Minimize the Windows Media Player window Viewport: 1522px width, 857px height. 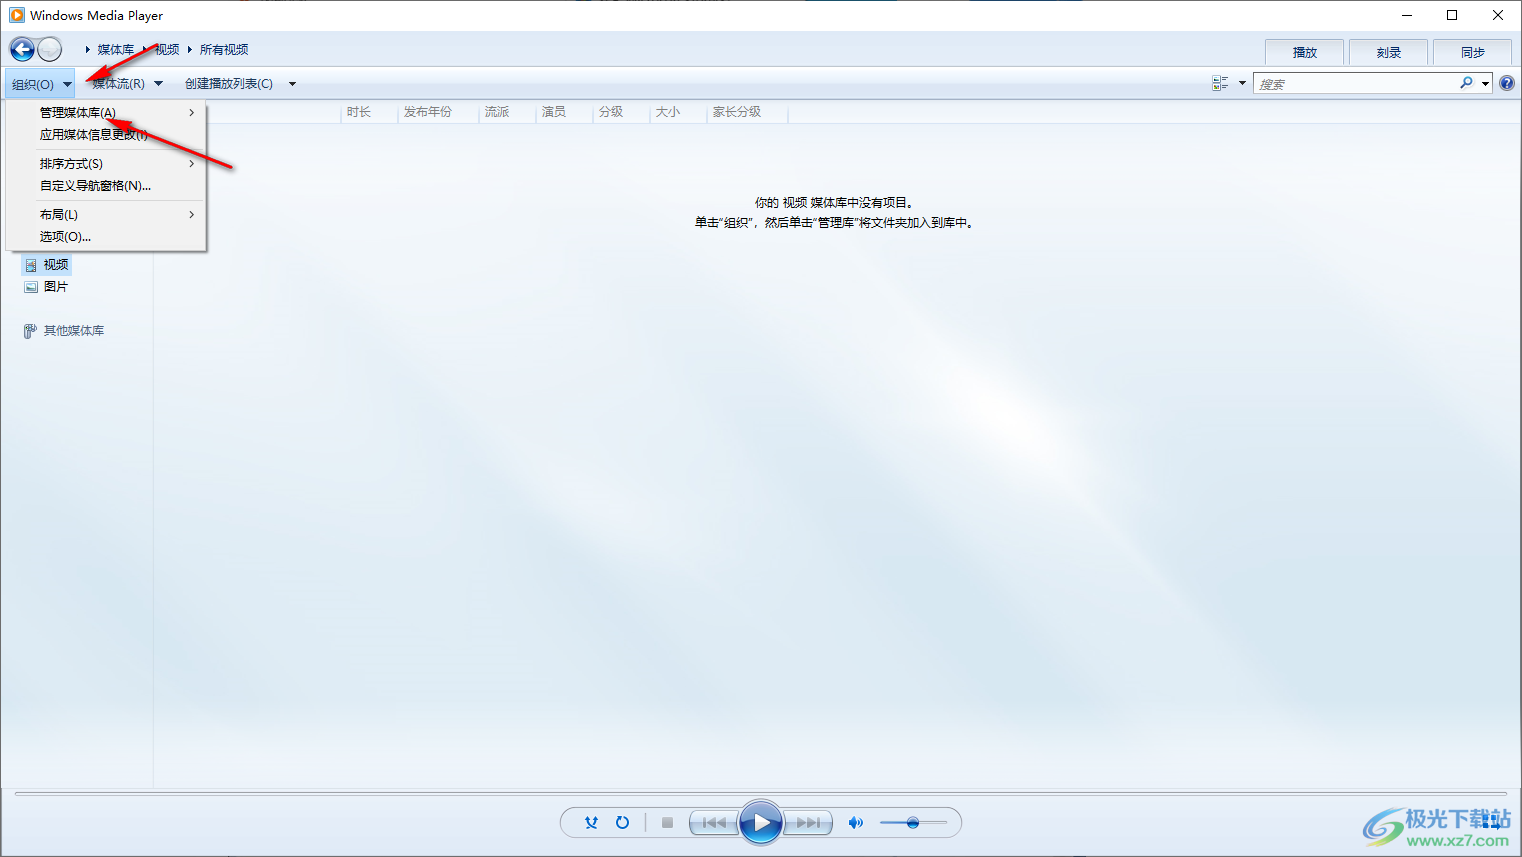1406,15
